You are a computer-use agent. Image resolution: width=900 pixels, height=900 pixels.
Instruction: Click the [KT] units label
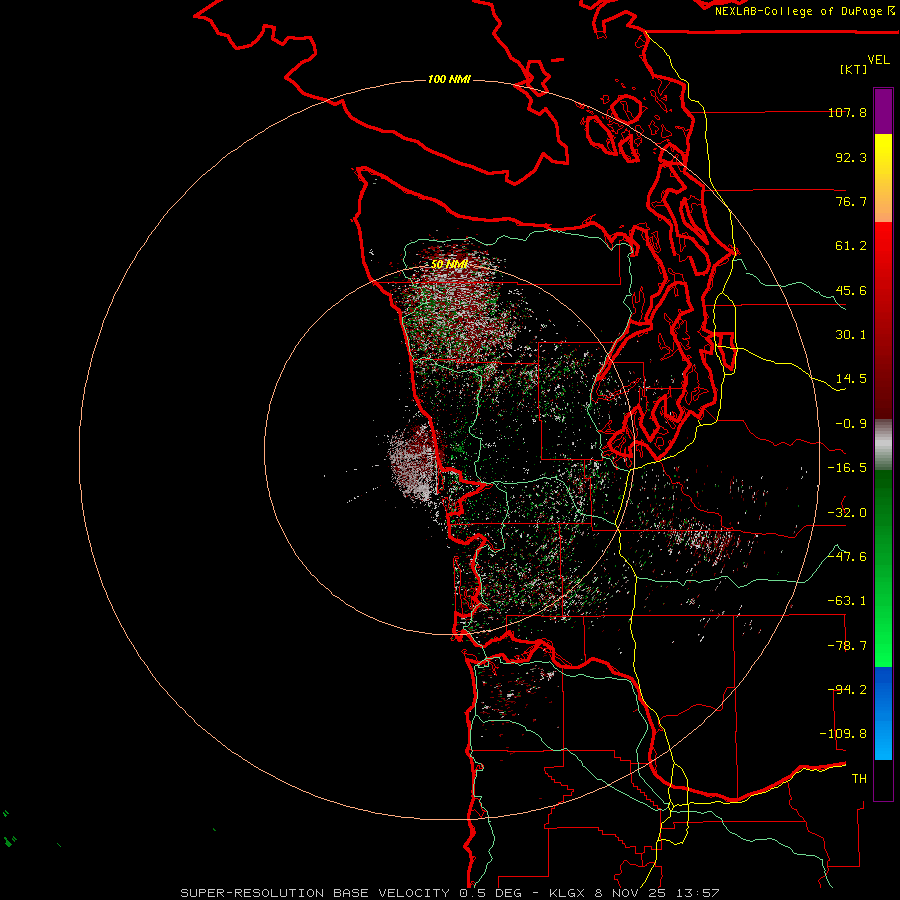point(854,69)
